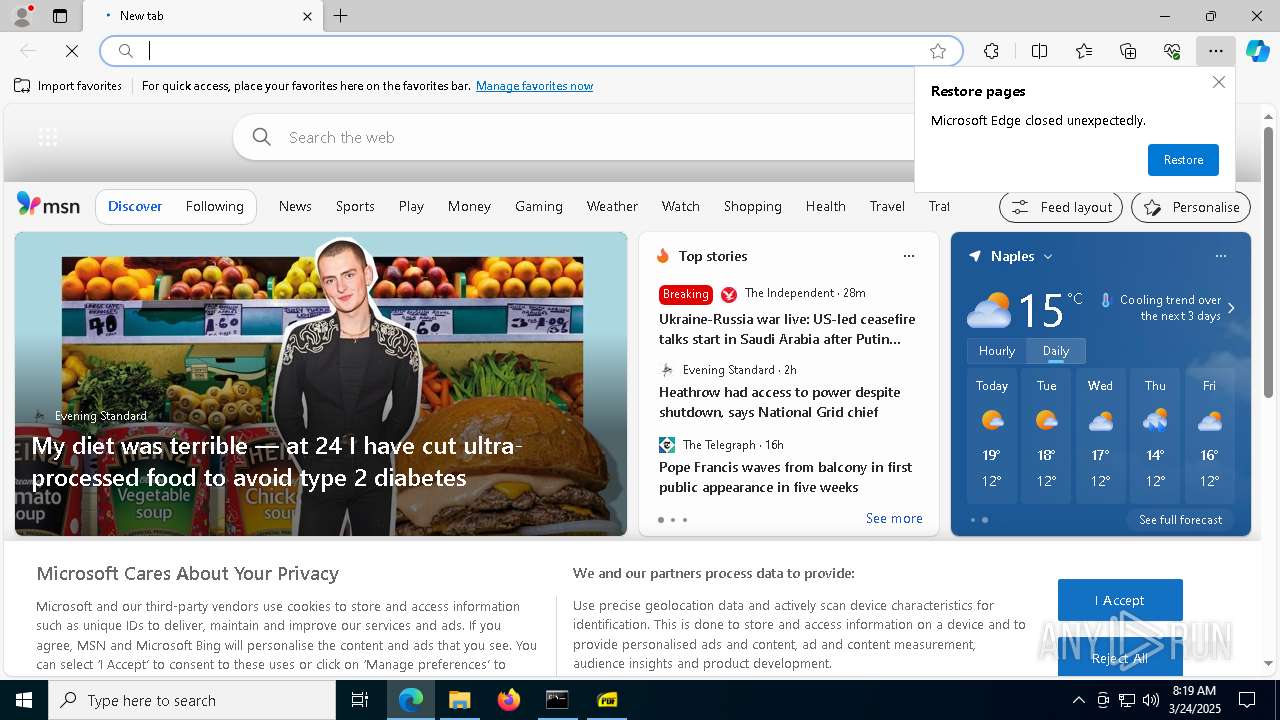Viewport: 1280px width, 720px height.
Task: Close the Restore pages popup
Action: pyautogui.click(x=1218, y=82)
